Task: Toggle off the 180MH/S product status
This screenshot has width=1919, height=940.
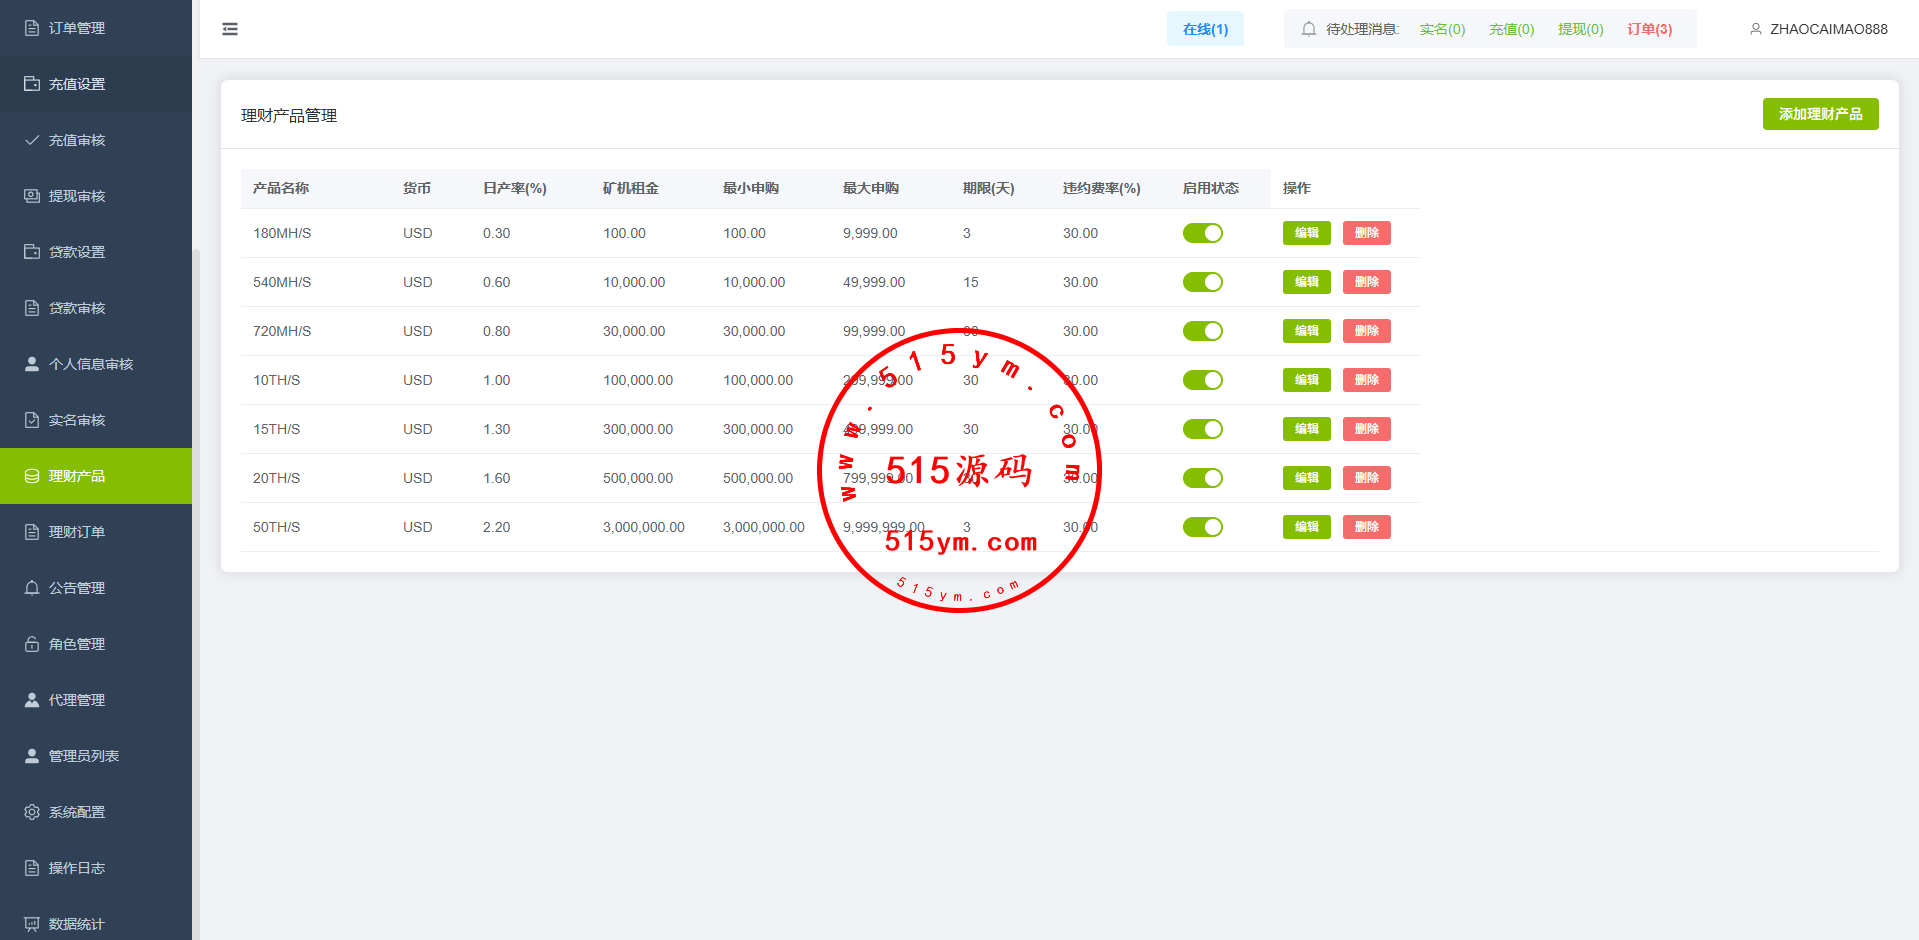Action: [x=1202, y=233]
